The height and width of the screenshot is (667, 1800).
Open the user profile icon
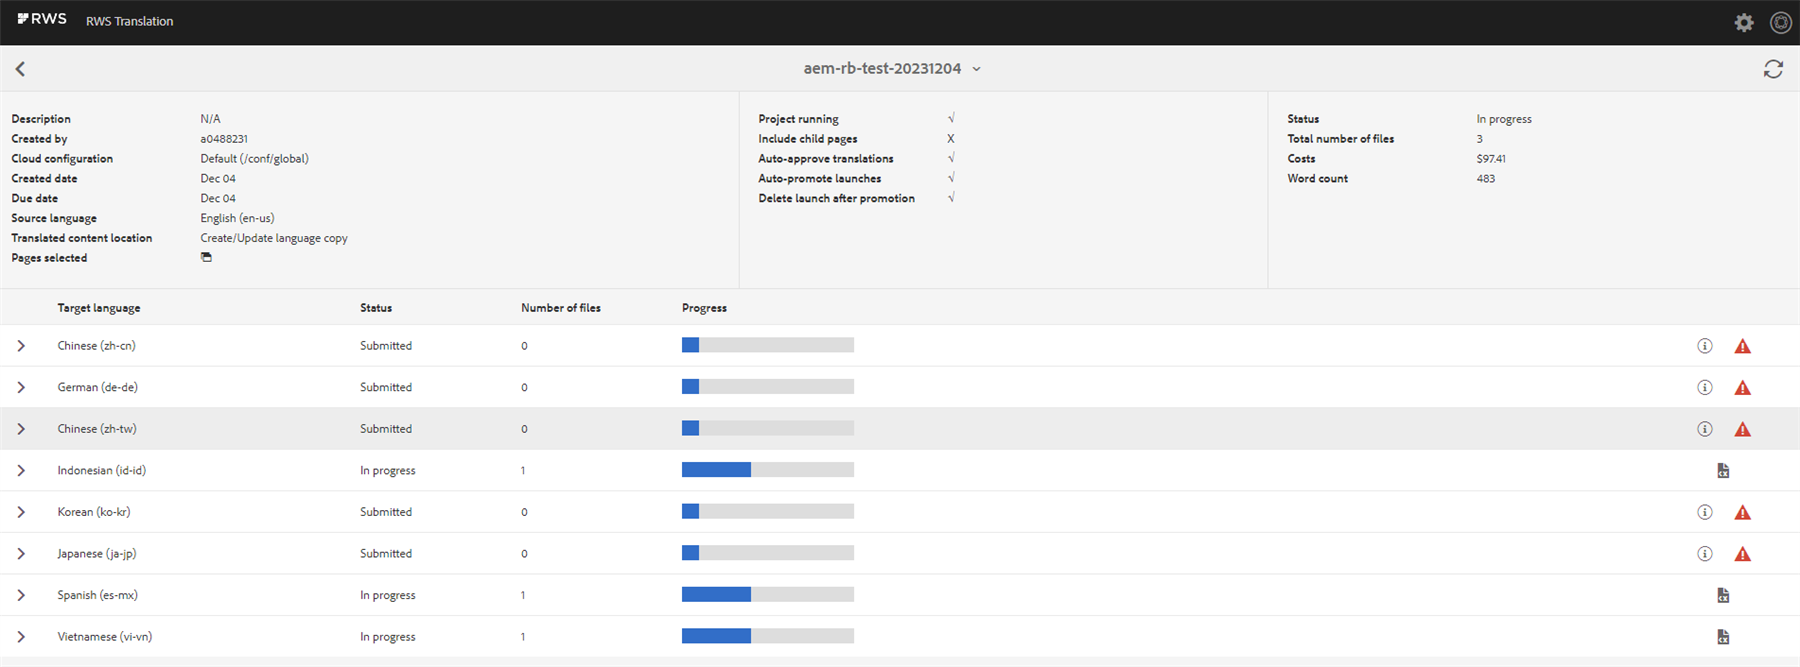pos(1781,22)
